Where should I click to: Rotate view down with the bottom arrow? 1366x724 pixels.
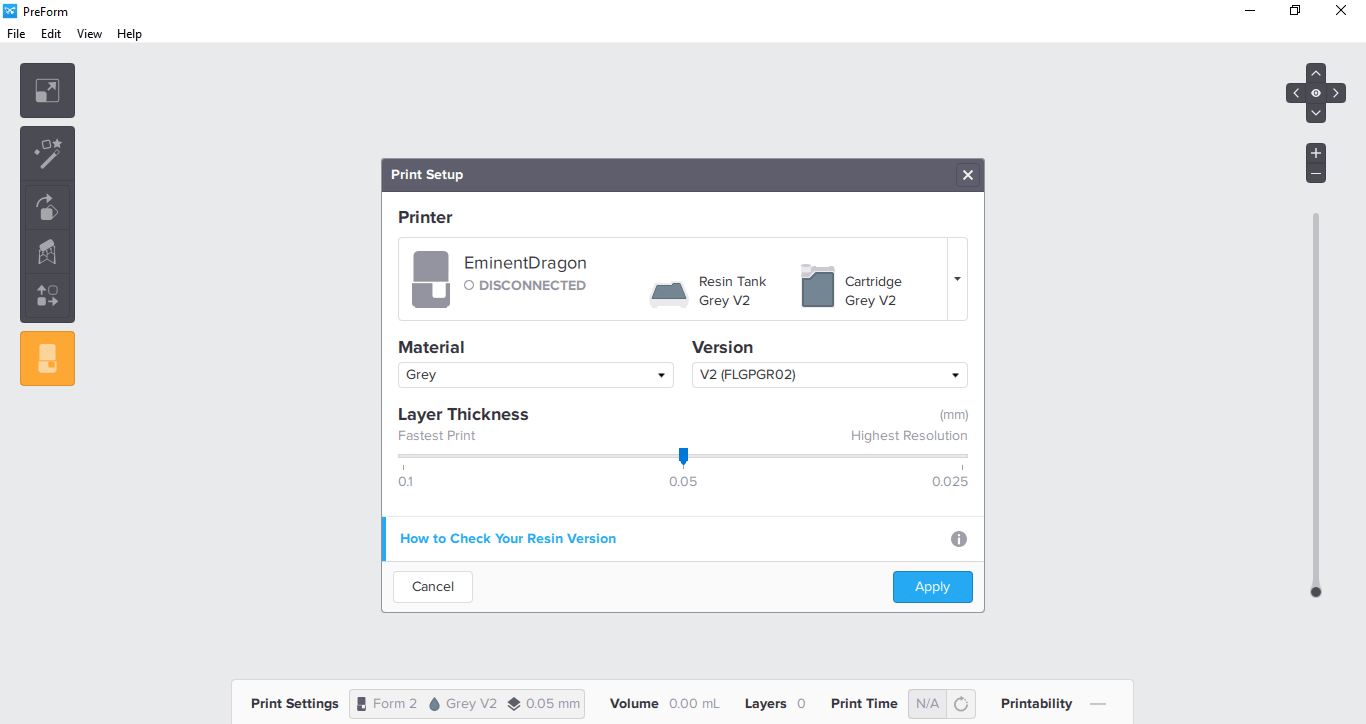1316,113
